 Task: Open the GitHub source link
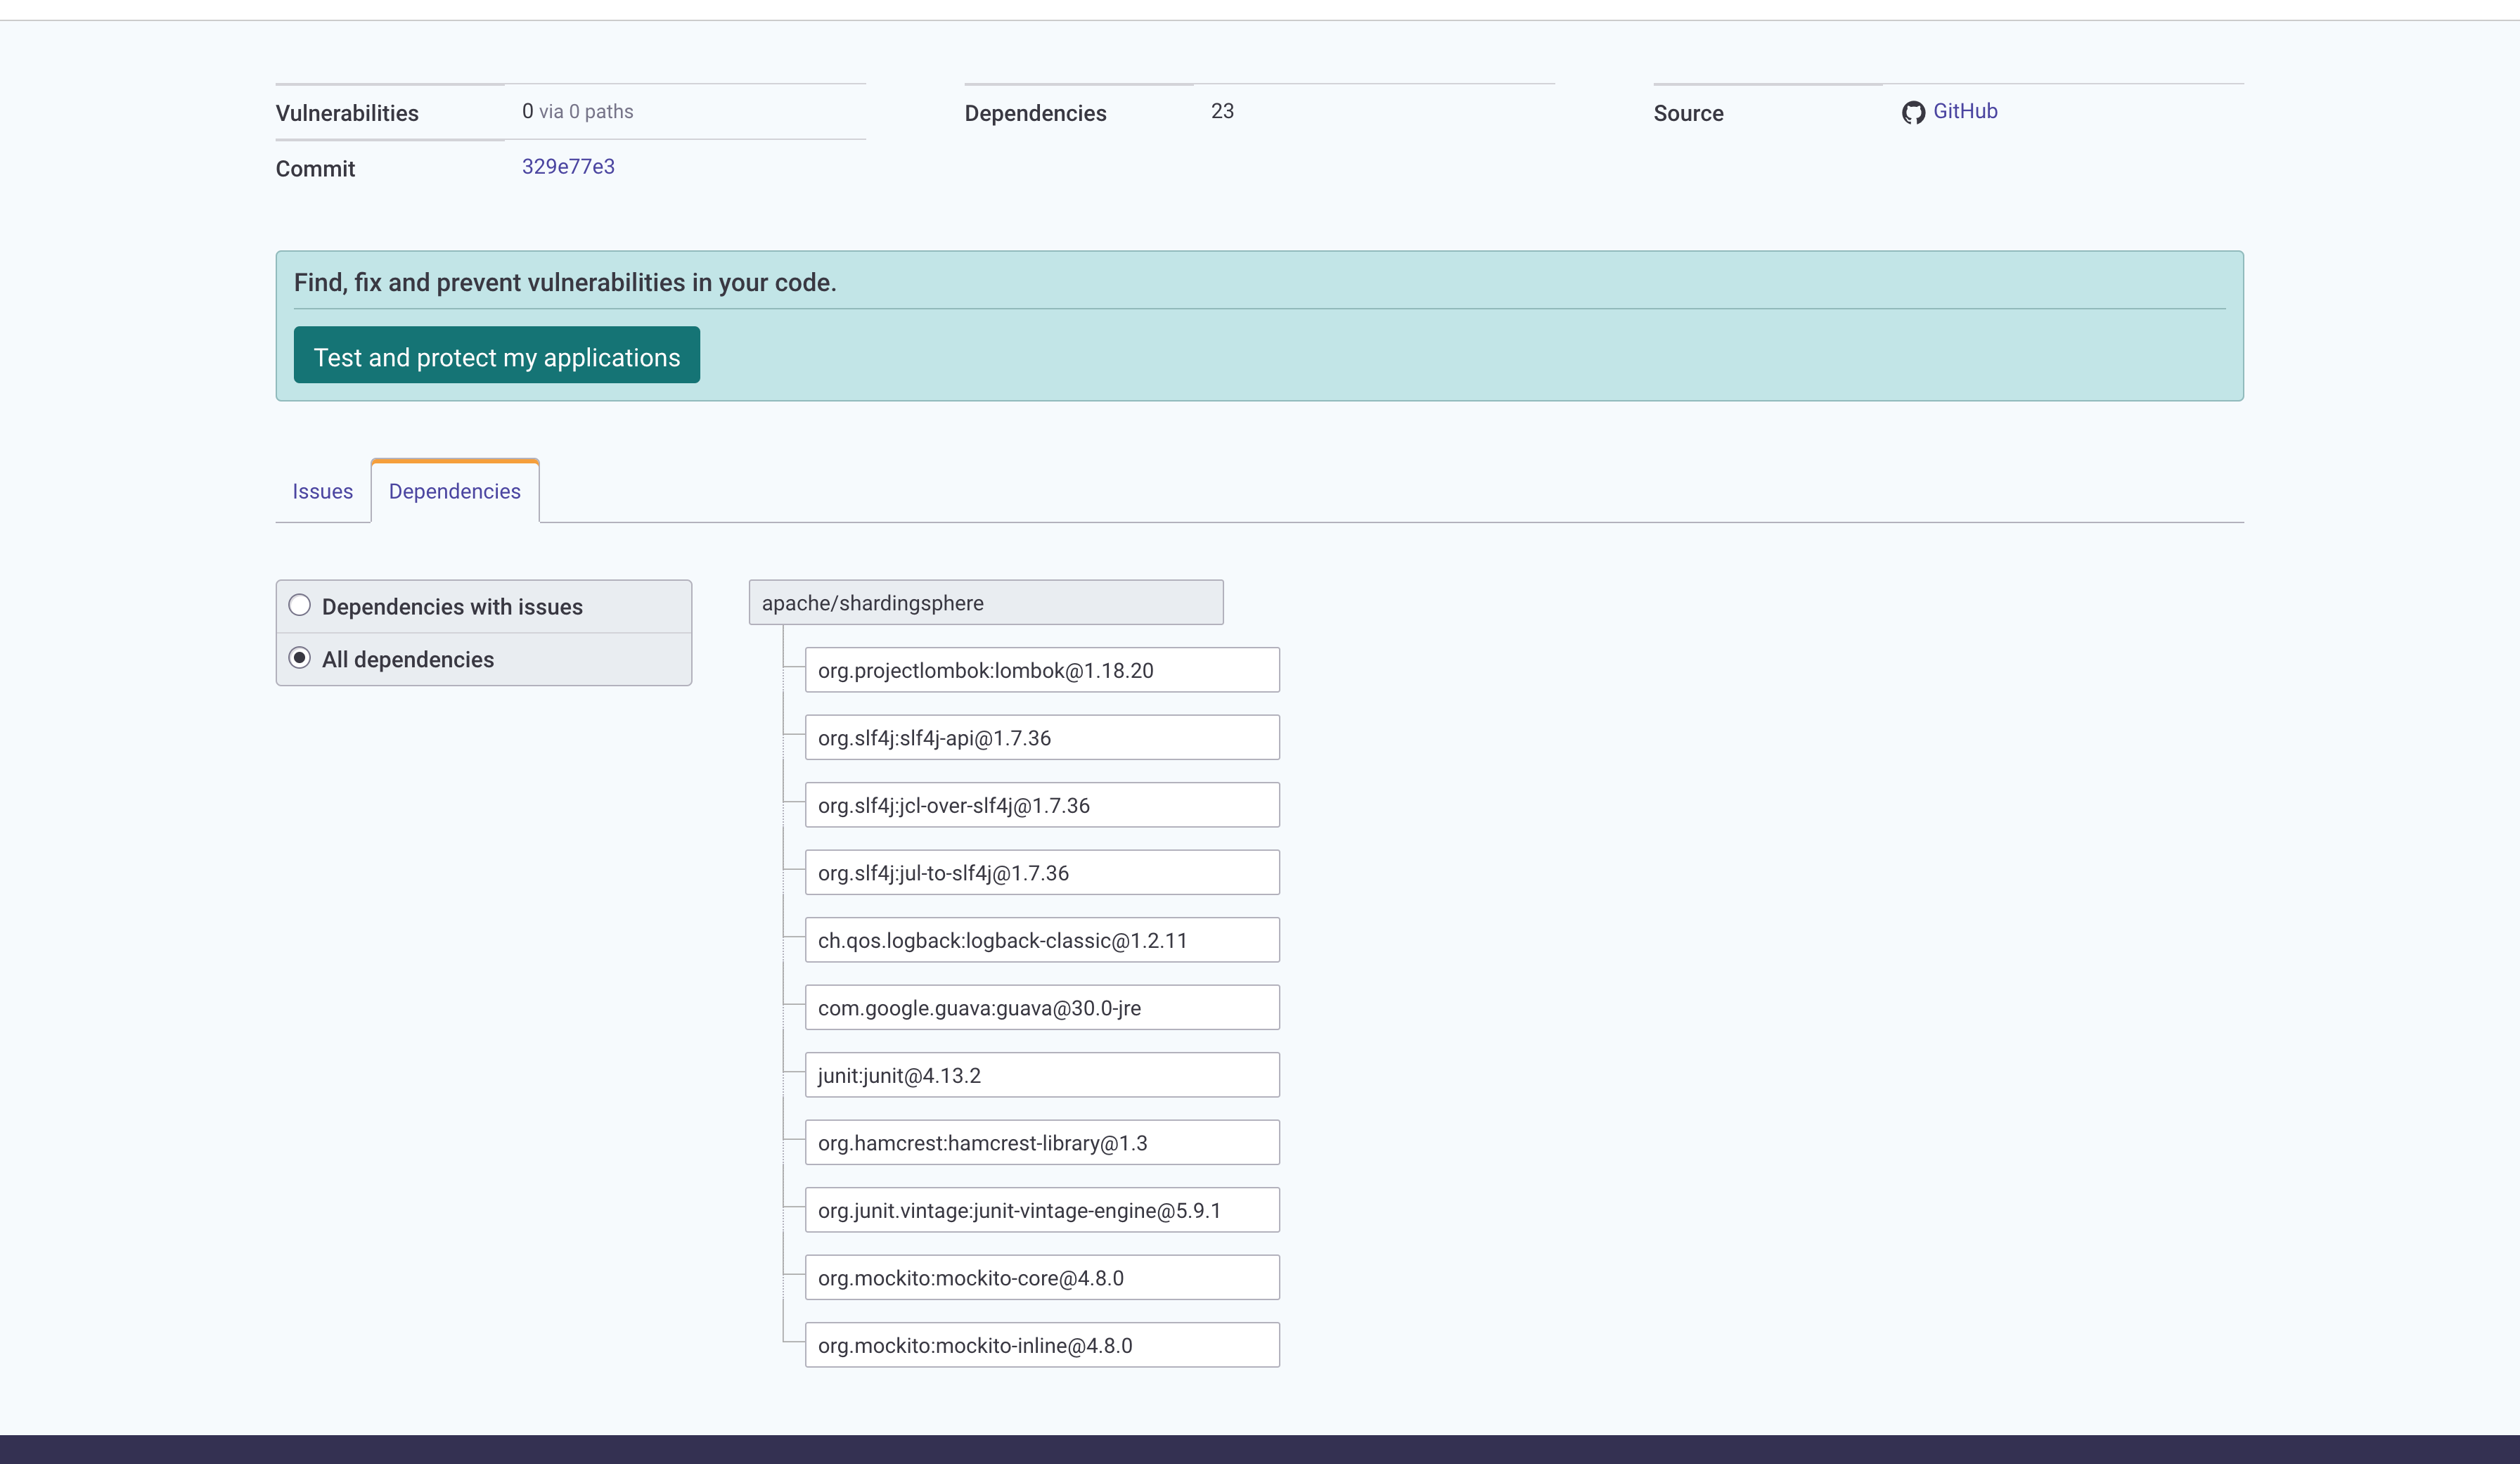pyautogui.click(x=1965, y=111)
